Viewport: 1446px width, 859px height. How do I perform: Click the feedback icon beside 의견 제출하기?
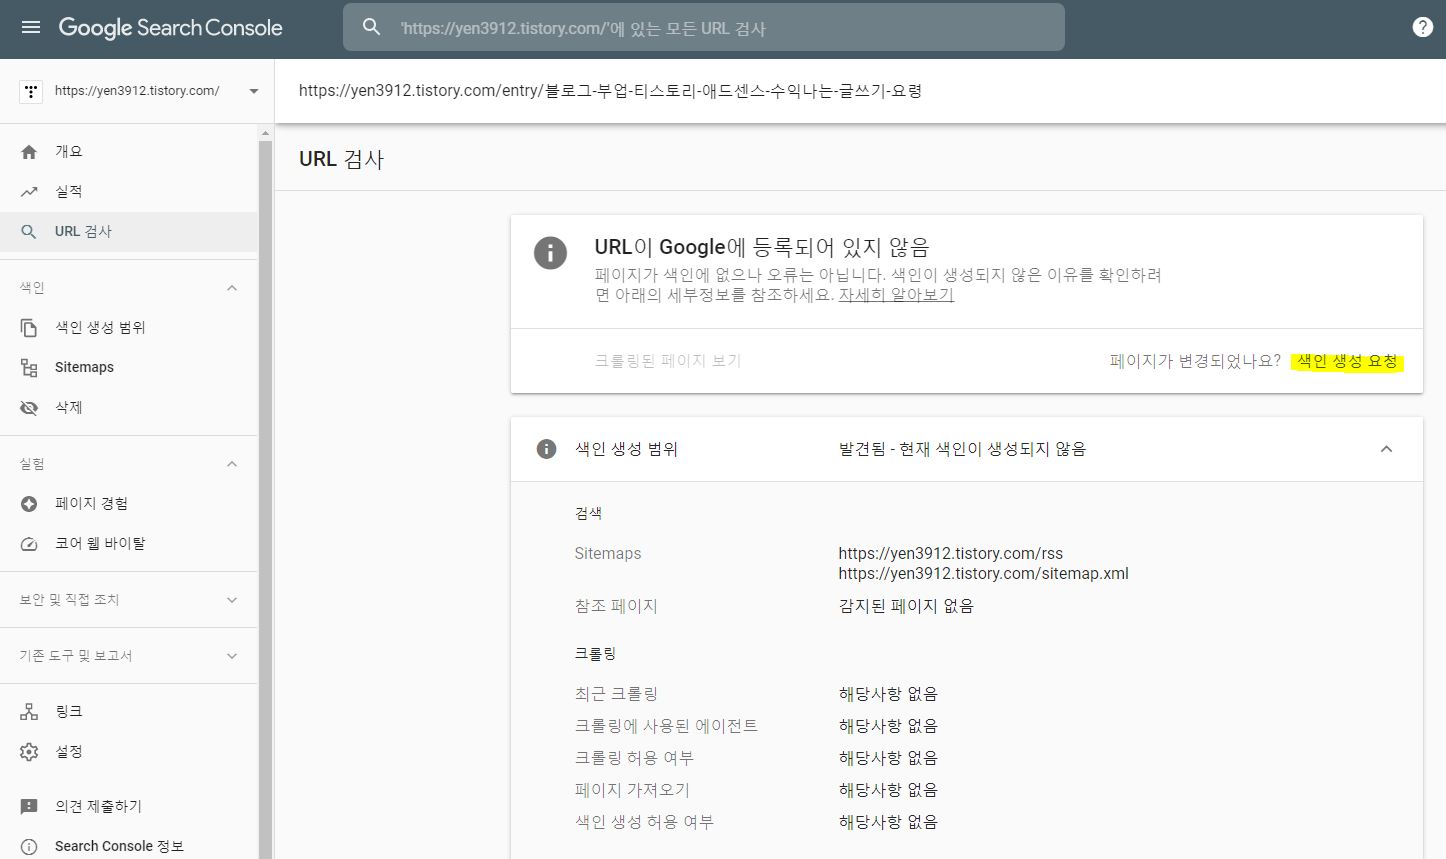tap(29, 807)
